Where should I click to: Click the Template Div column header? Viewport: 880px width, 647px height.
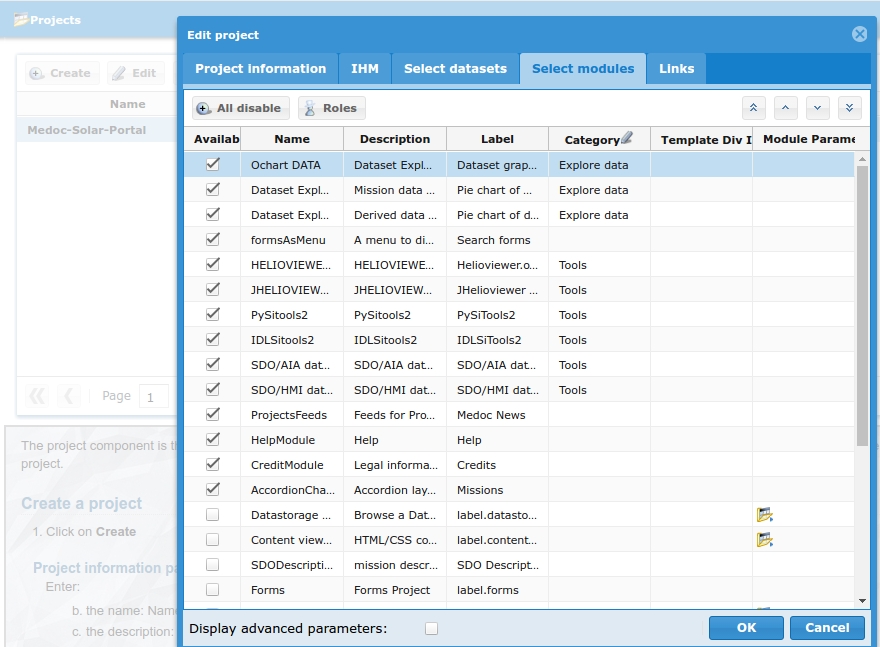pos(702,139)
